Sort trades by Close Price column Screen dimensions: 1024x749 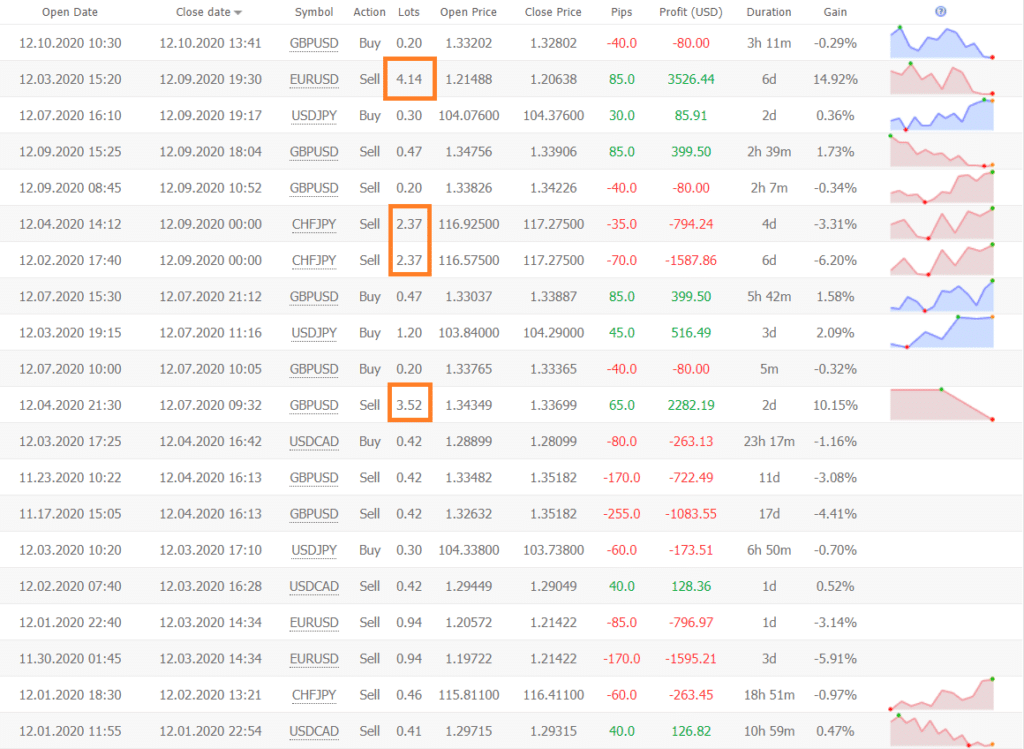(553, 12)
